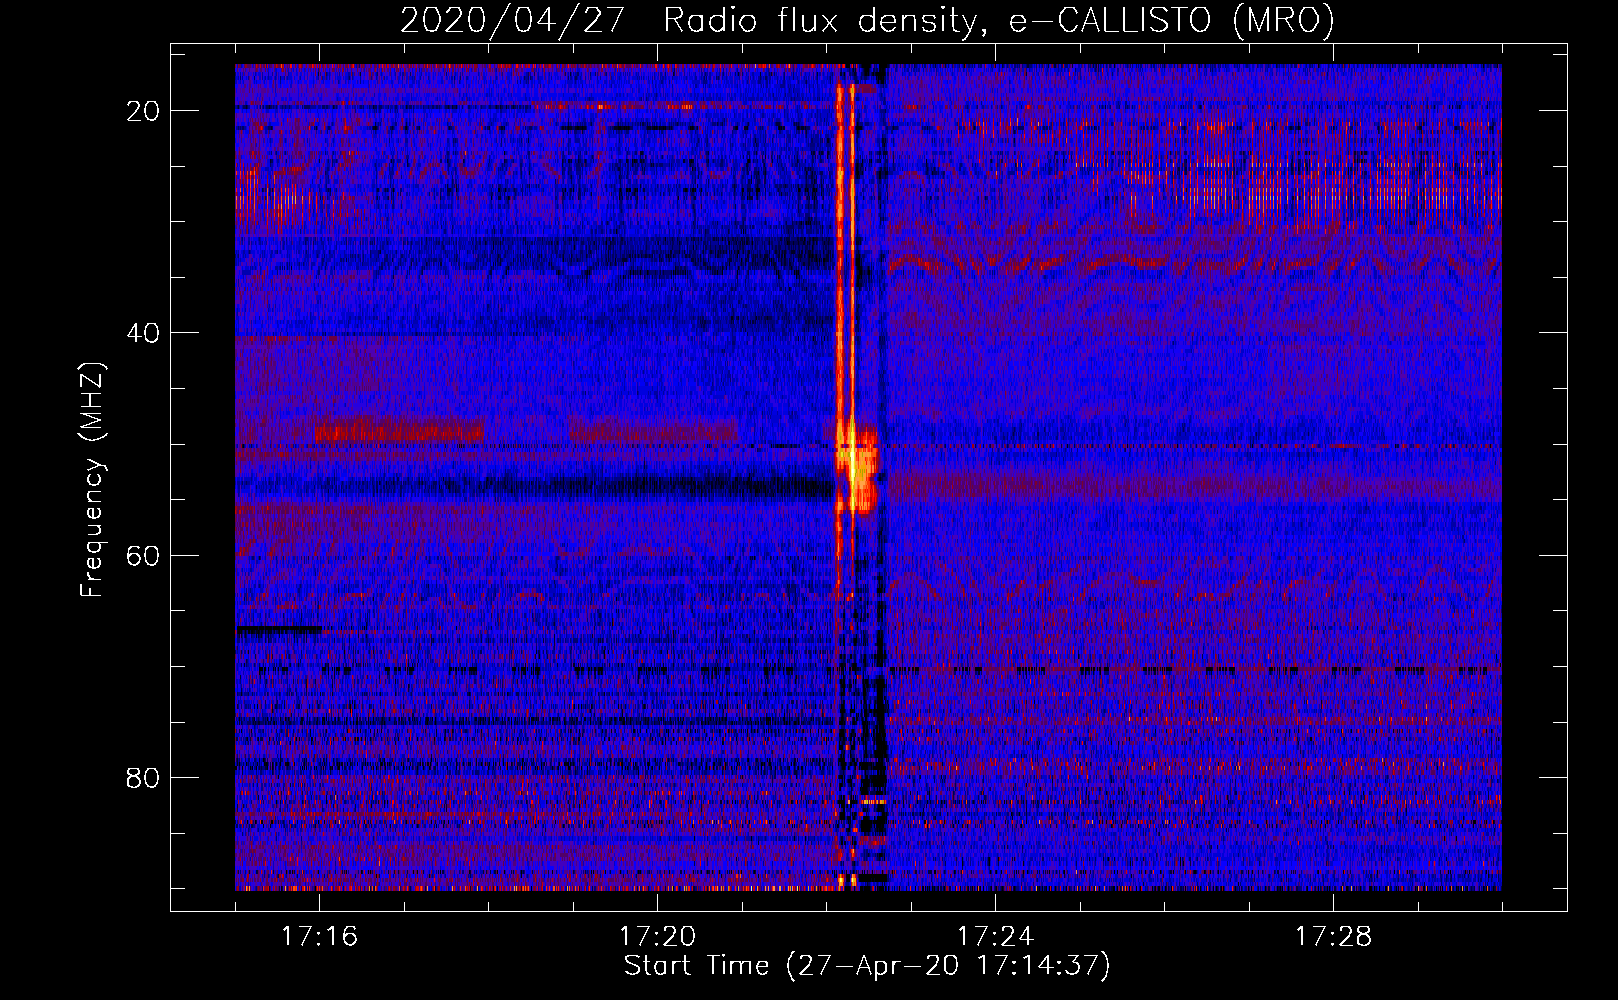Screen dimensions: 1618x1000
Task: Click the 40 MHz frequency tick label
Action: pyautogui.click(x=143, y=333)
